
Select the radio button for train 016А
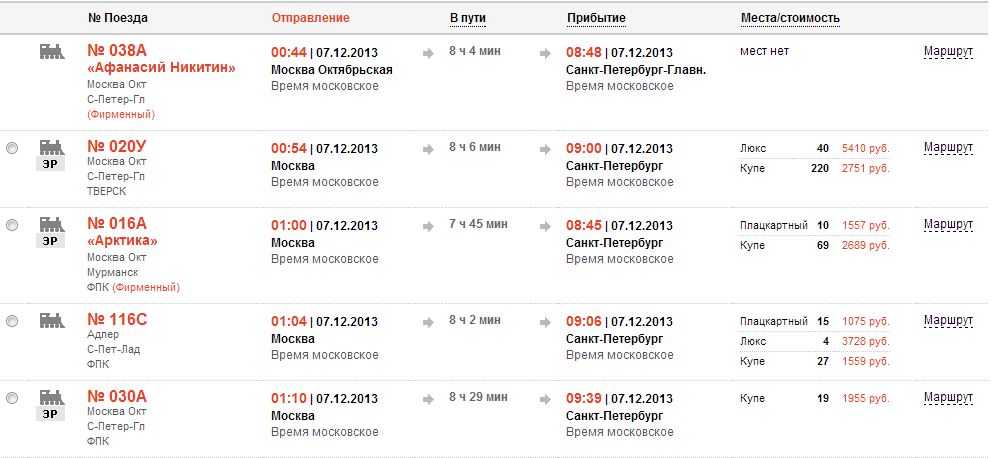tap(12, 225)
